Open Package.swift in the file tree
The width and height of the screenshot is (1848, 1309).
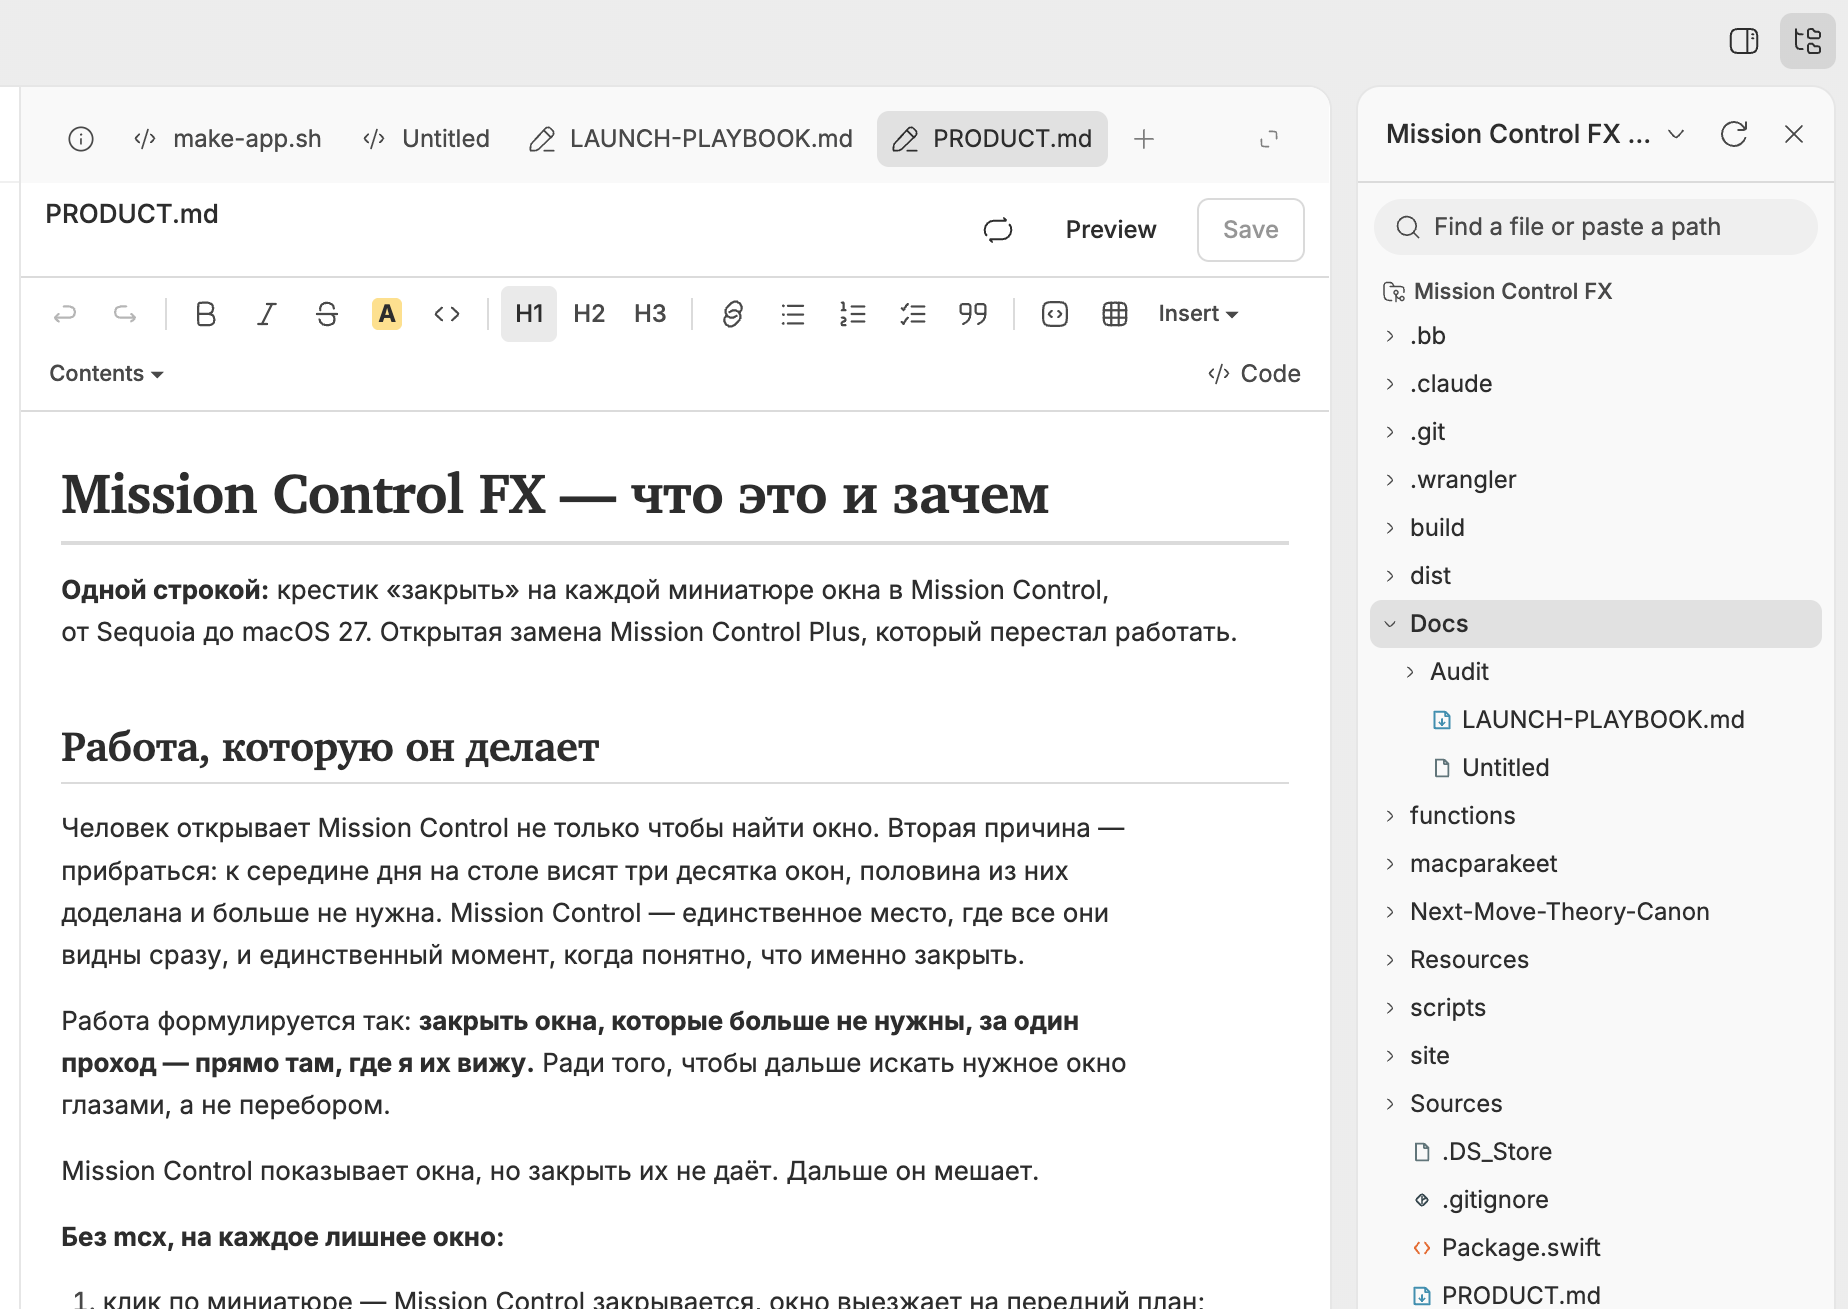tap(1521, 1248)
